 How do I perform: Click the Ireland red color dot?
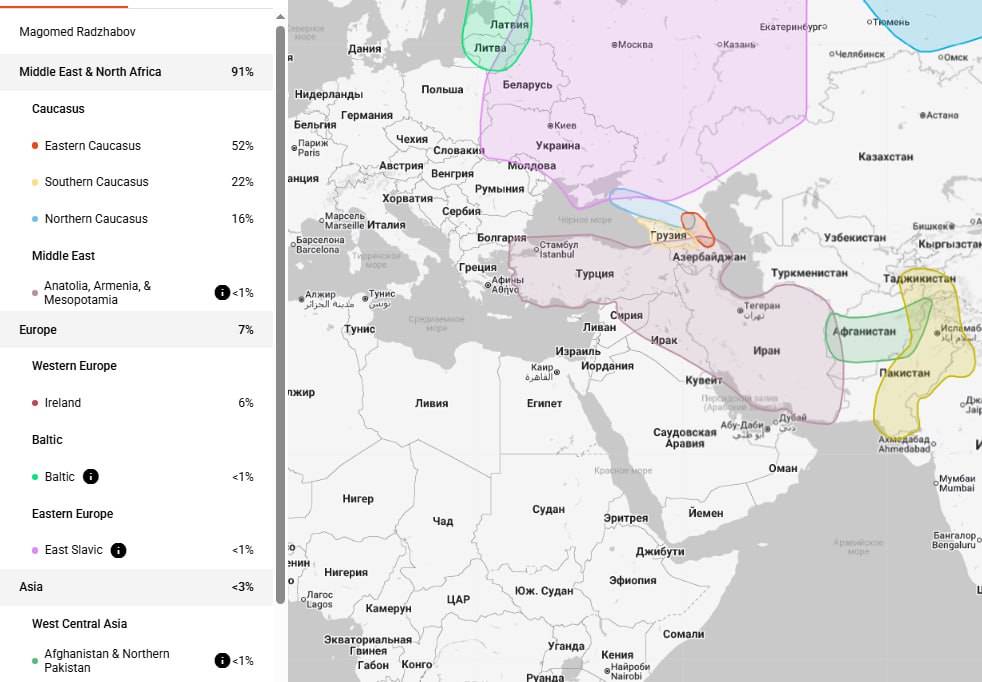35,403
